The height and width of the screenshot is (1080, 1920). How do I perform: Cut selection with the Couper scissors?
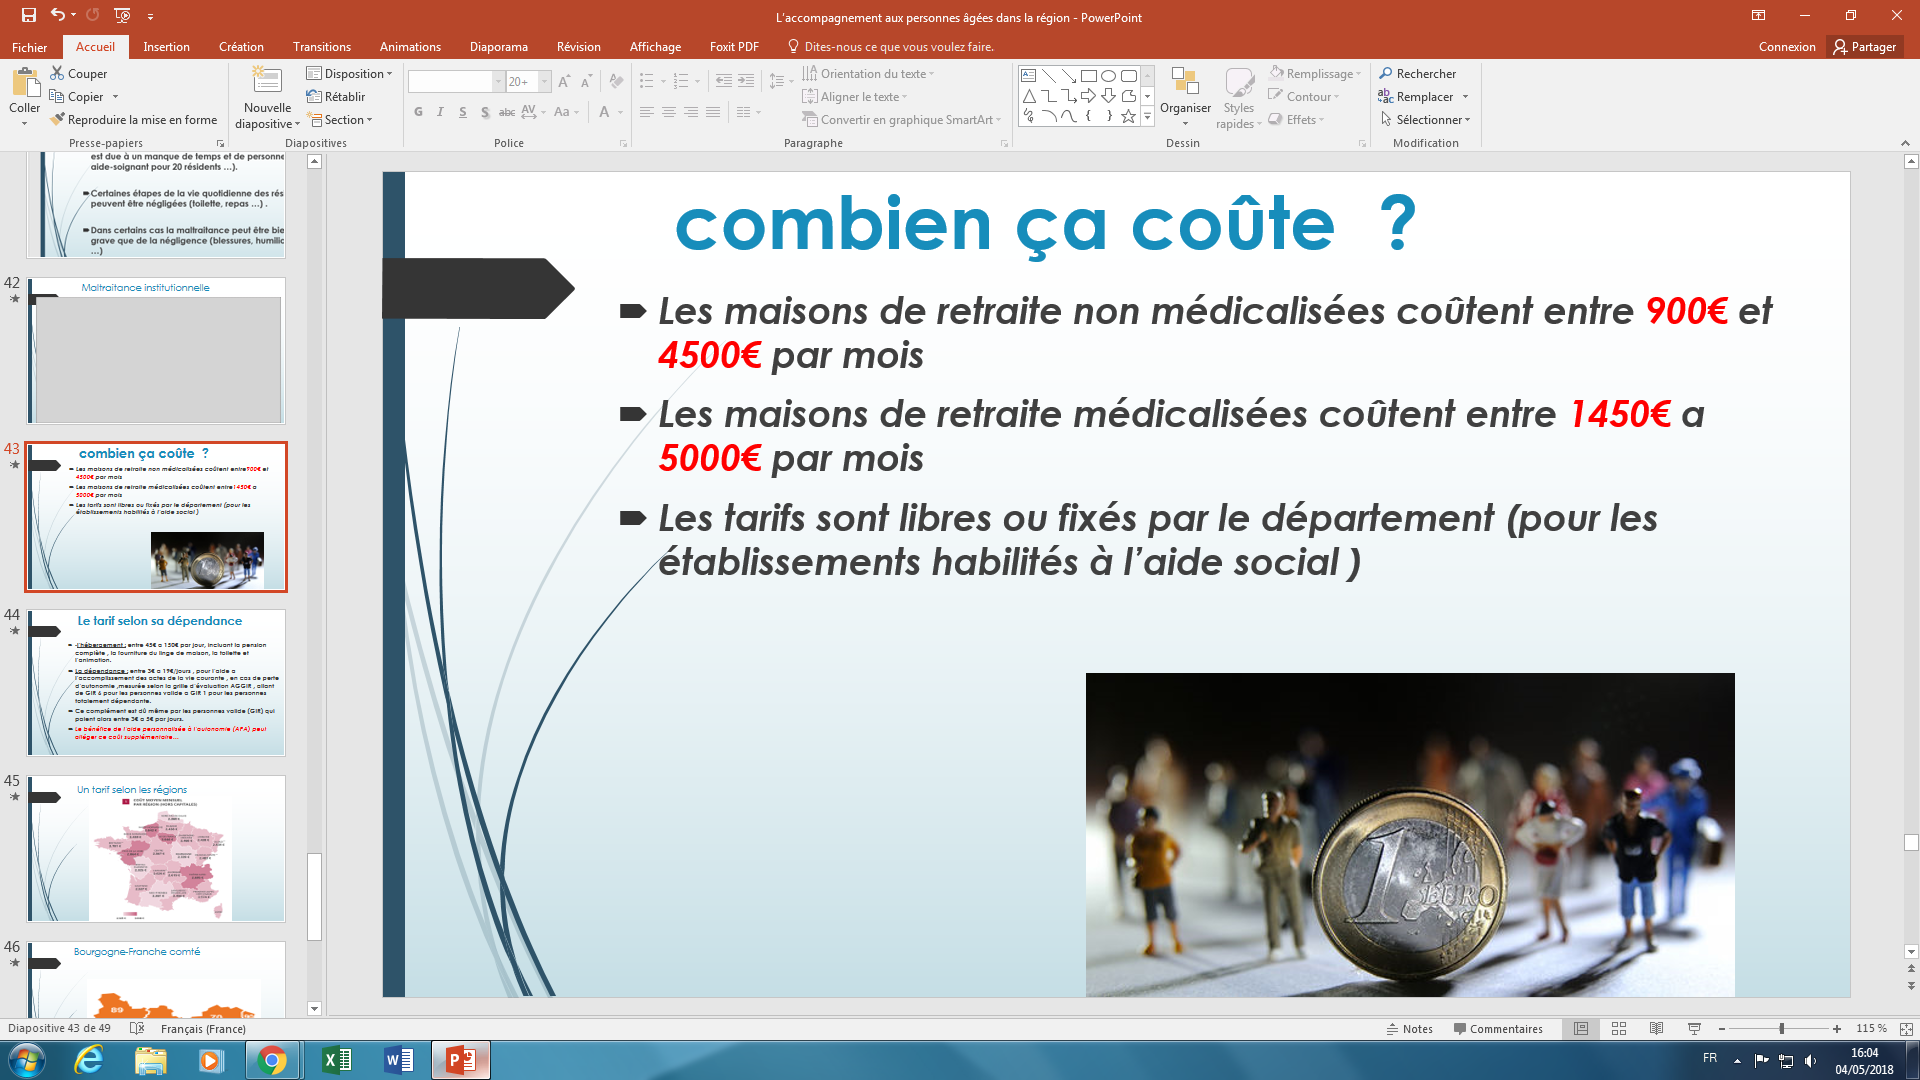[x=78, y=74]
